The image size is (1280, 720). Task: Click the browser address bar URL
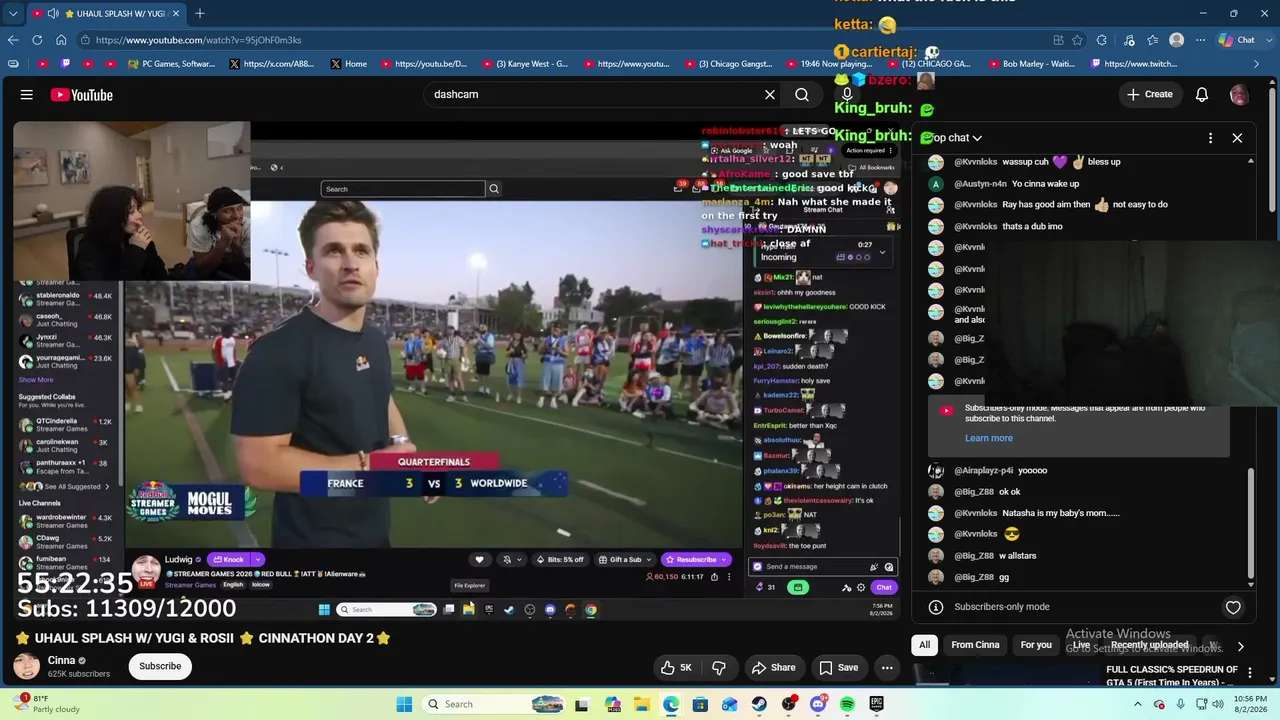[198, 40]
